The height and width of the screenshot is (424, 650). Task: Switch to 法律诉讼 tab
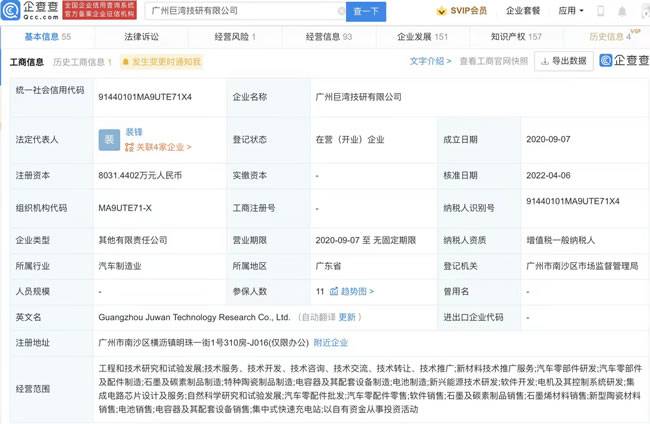(140, 36)
